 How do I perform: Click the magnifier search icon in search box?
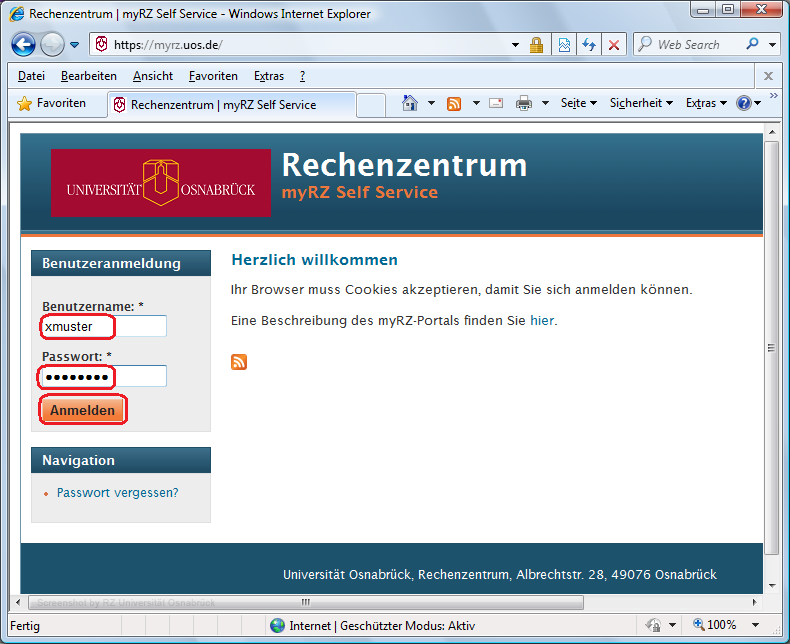[752, 45]
